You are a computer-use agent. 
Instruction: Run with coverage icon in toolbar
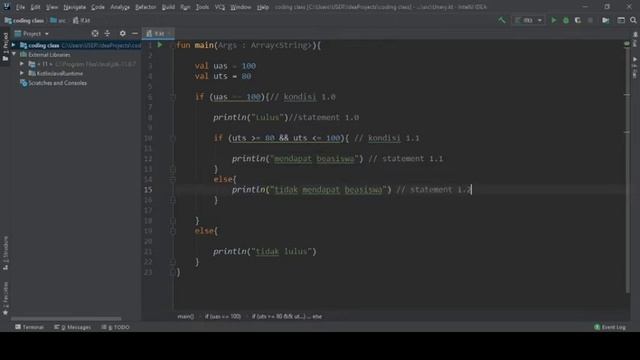(x=578, y=20)
